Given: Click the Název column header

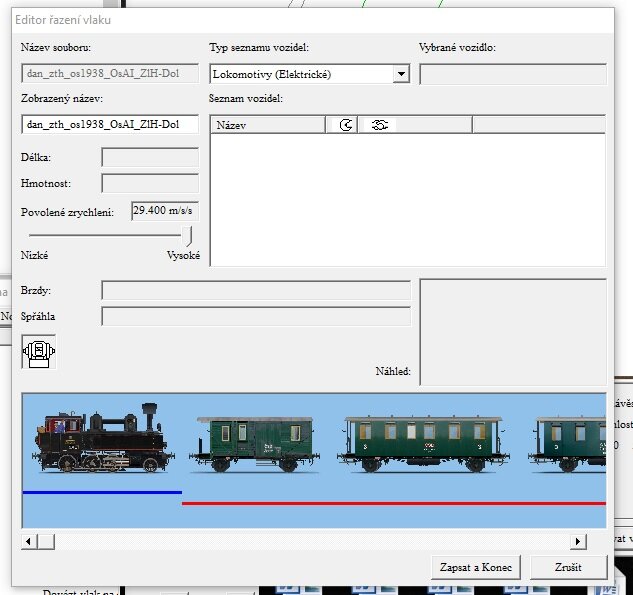Looking at the screenshot, I should point(268,125).
